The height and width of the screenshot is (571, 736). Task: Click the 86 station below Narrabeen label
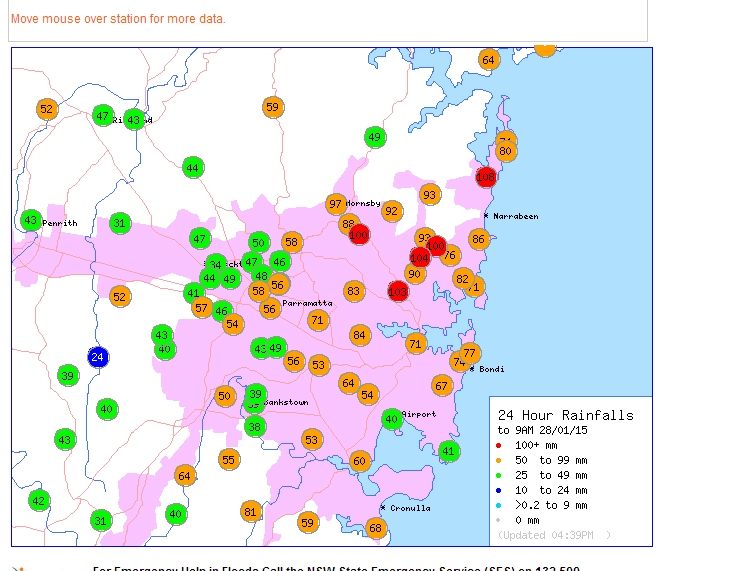[x=479, y=239]
